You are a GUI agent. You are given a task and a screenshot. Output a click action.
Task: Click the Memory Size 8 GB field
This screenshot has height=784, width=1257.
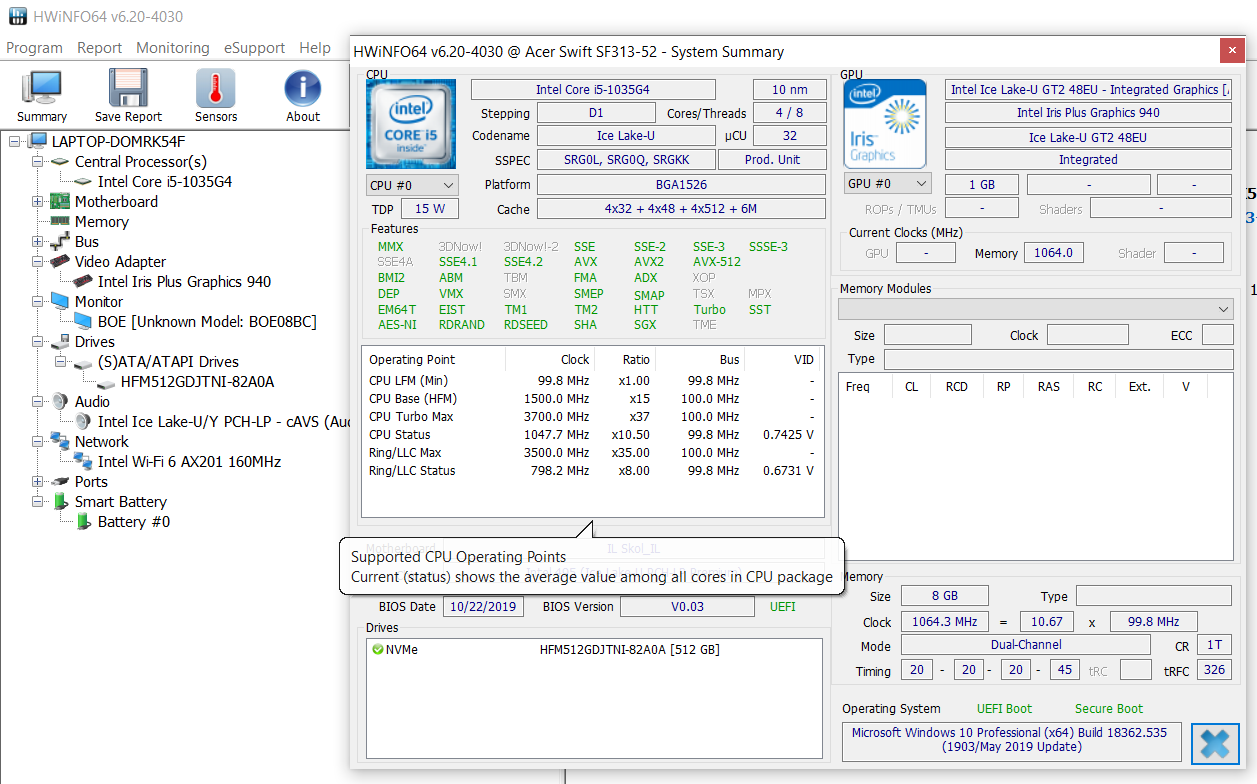pyautogui.click(x=944, y=596)
